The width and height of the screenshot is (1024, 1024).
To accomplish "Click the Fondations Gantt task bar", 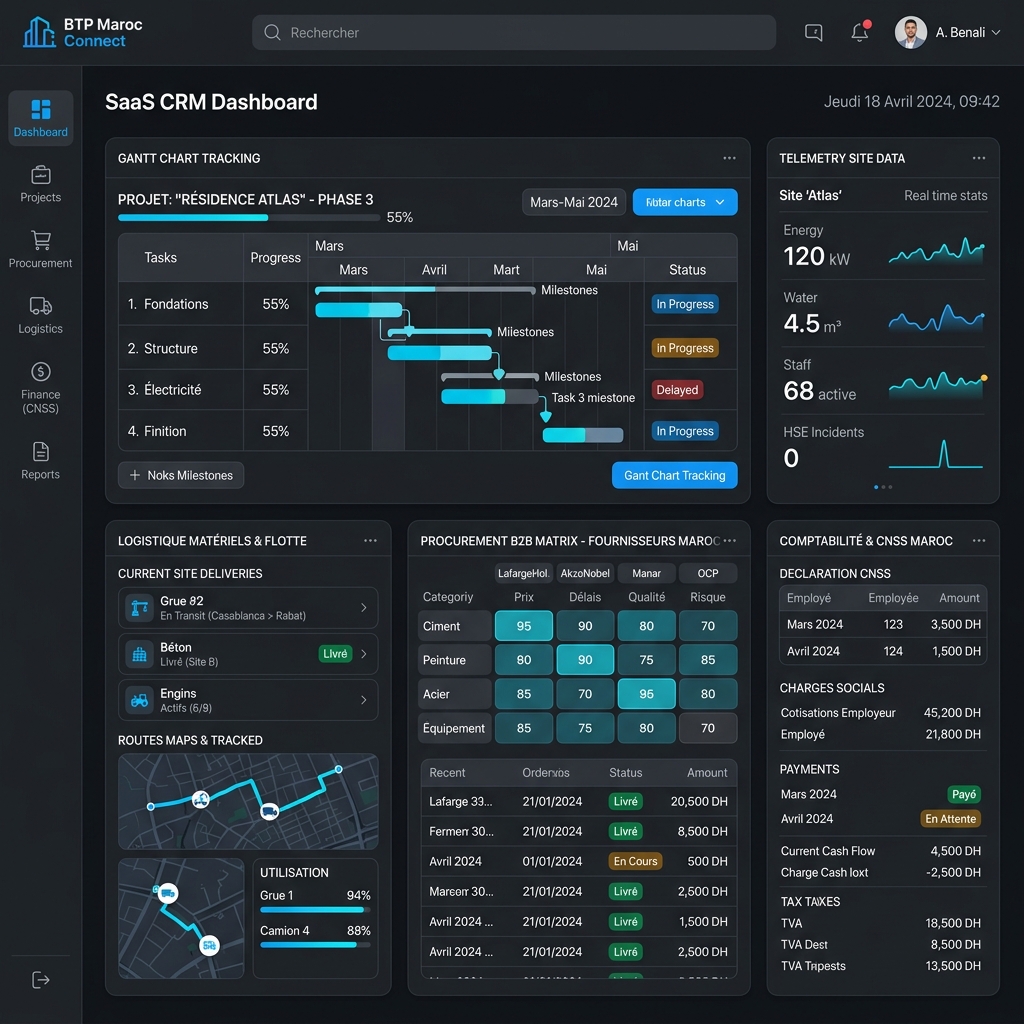I will point(359,310).
